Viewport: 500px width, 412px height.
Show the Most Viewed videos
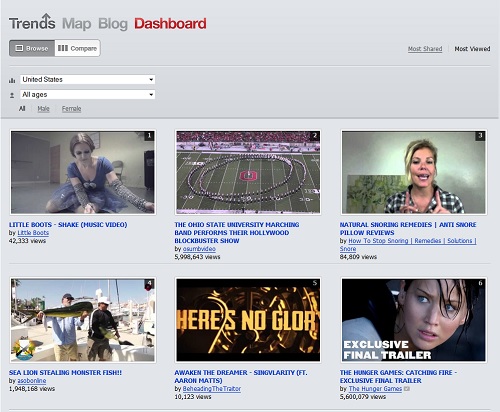tap(472, 49)
